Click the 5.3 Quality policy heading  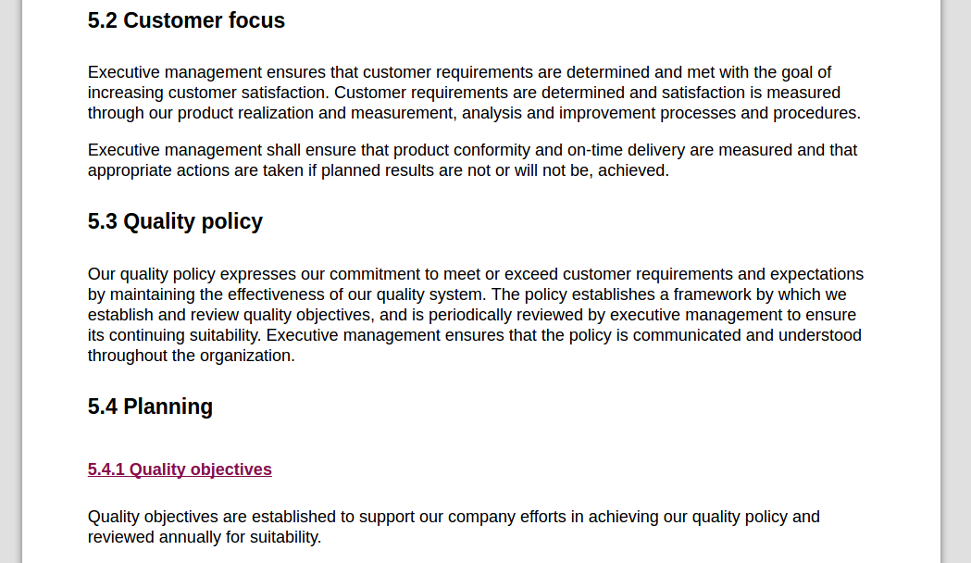(x=175, y=221)
